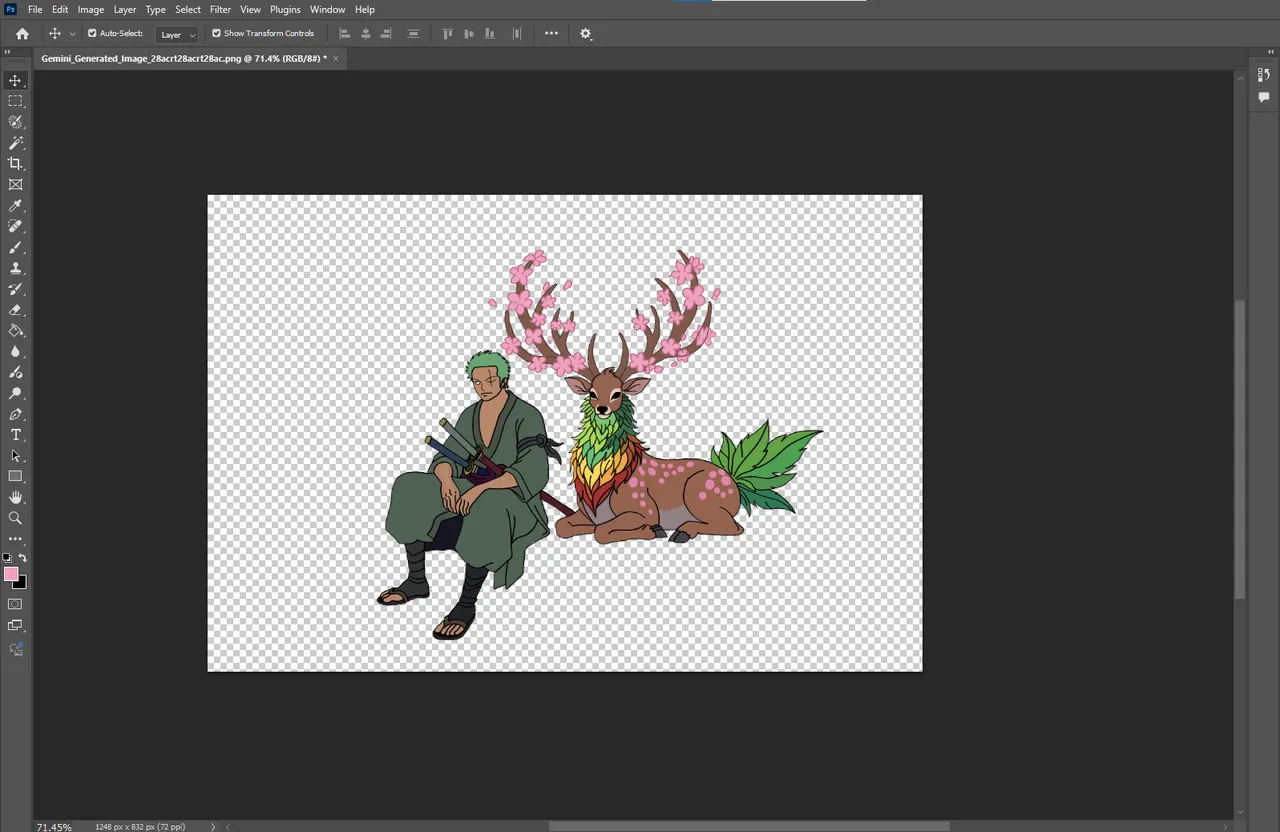Select the Rectangle shape tool

15,476
